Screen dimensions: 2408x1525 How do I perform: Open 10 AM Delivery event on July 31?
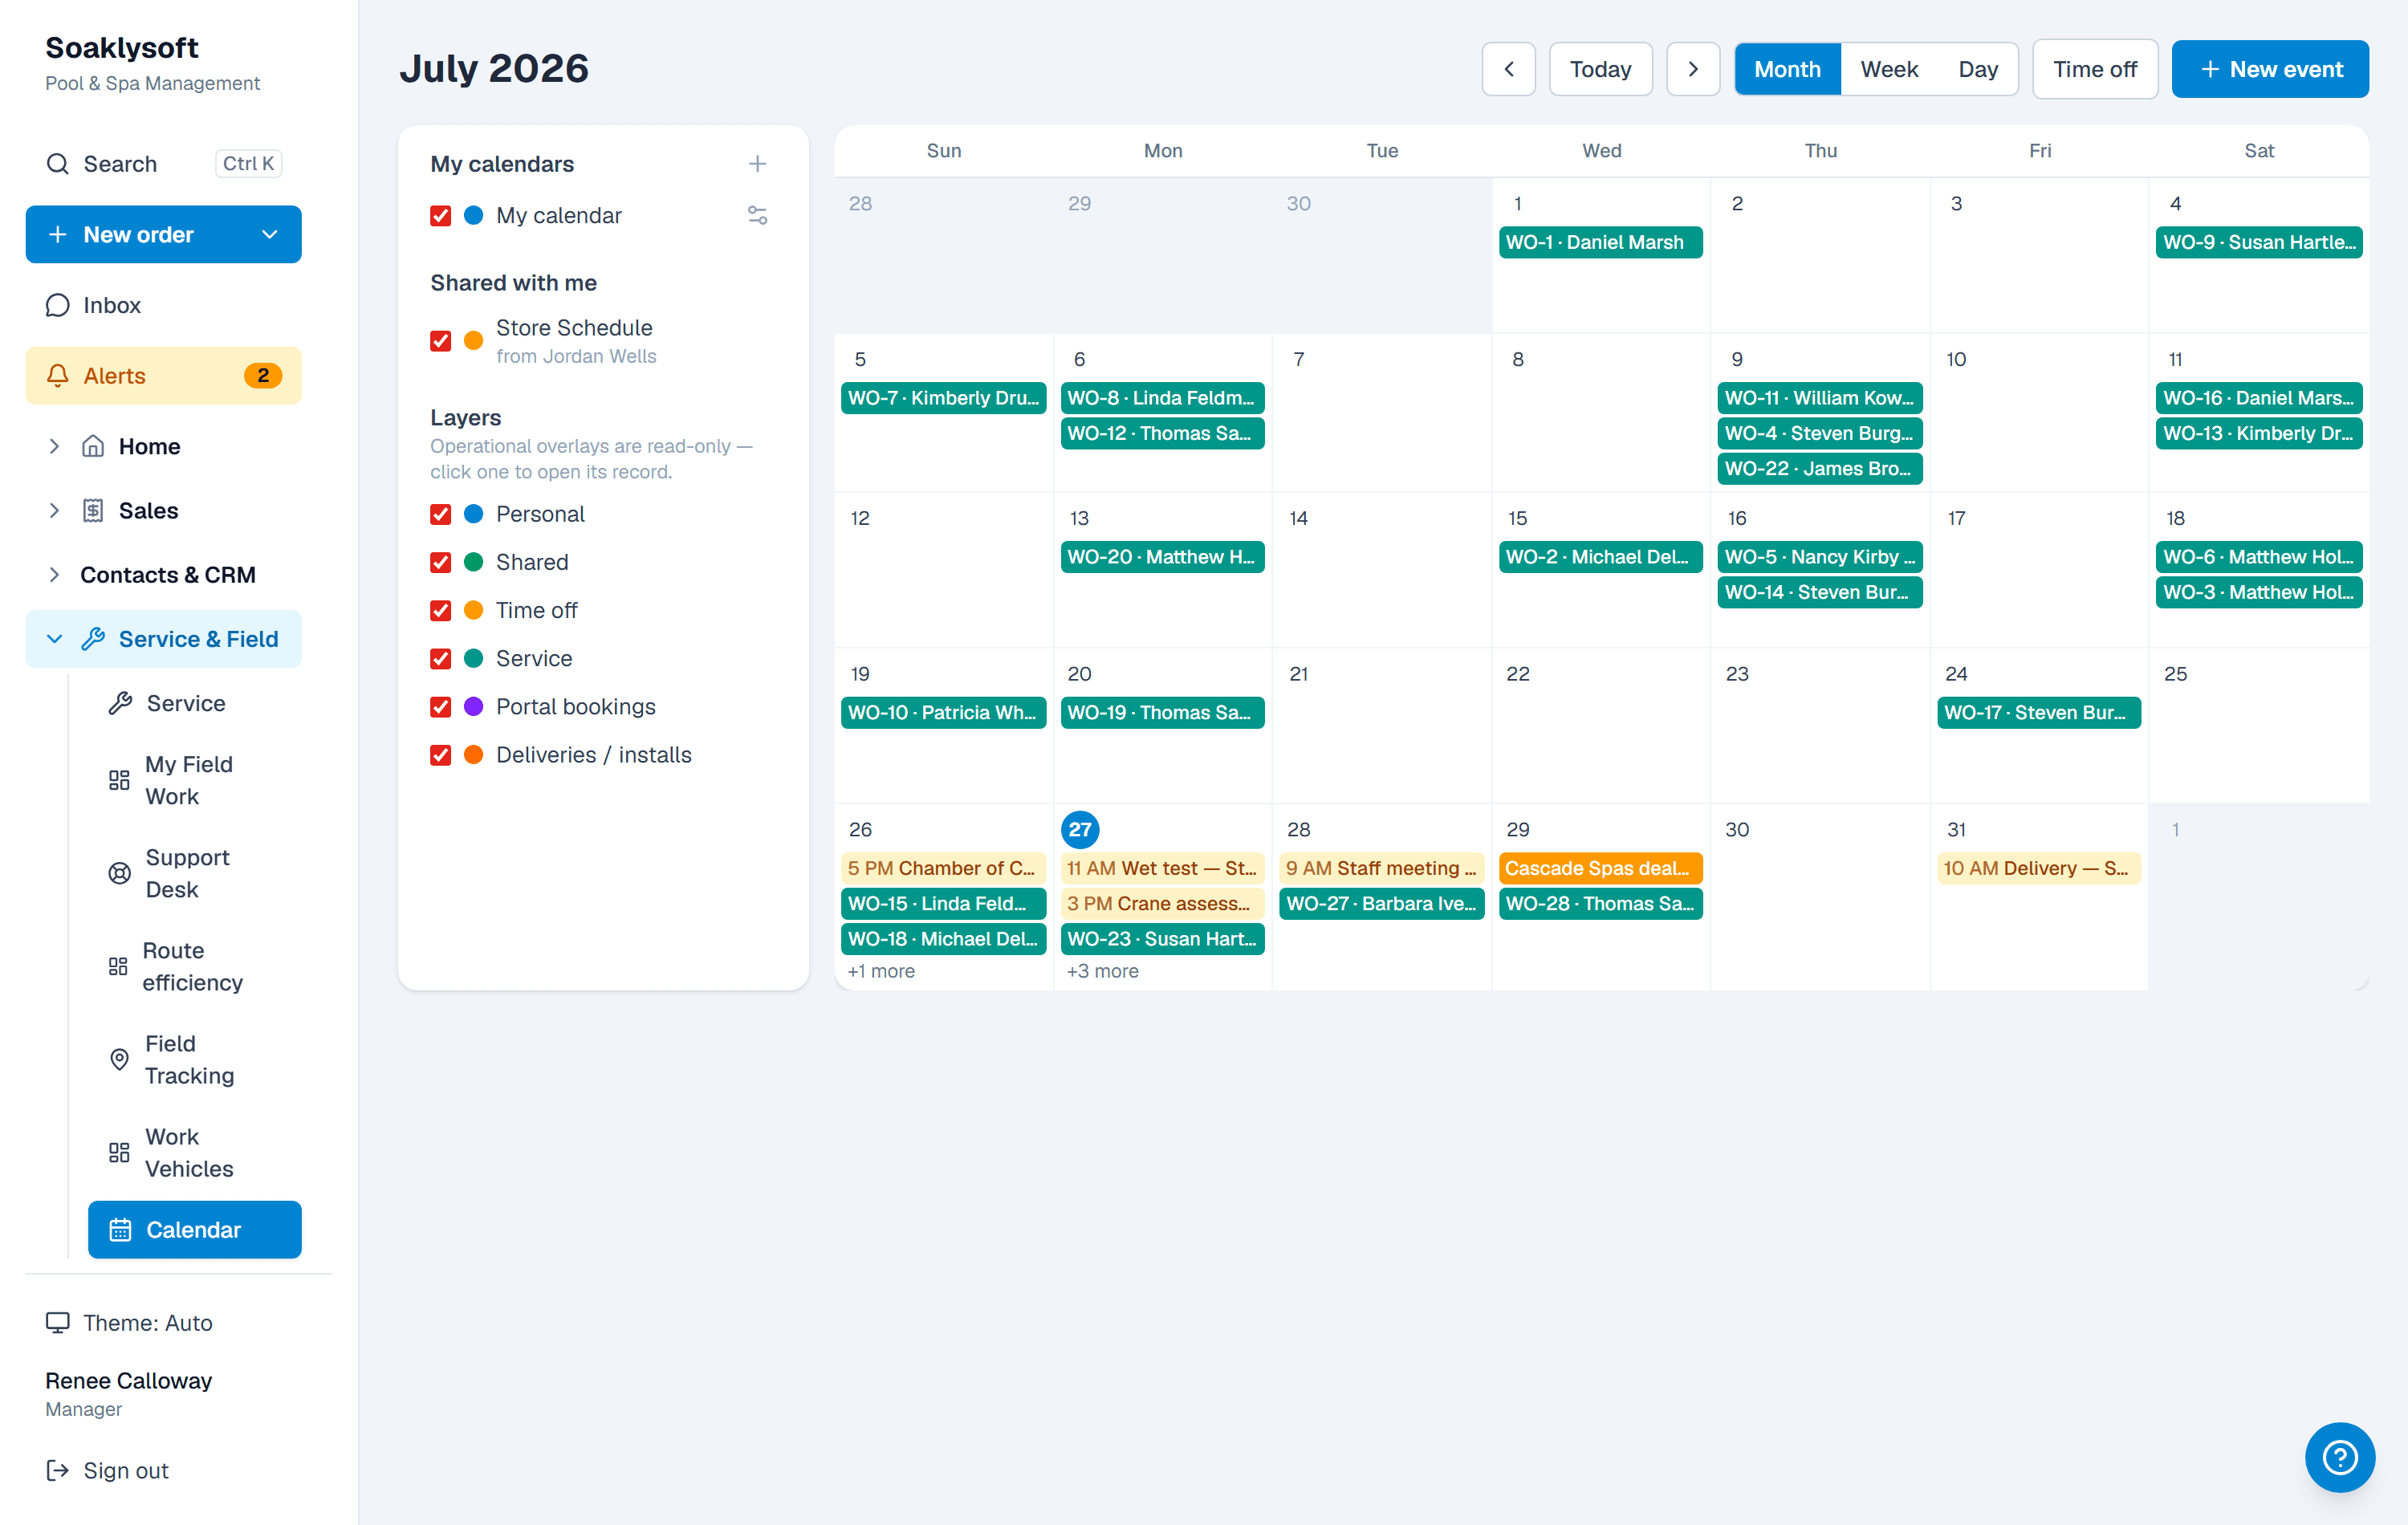(2038, 869)
